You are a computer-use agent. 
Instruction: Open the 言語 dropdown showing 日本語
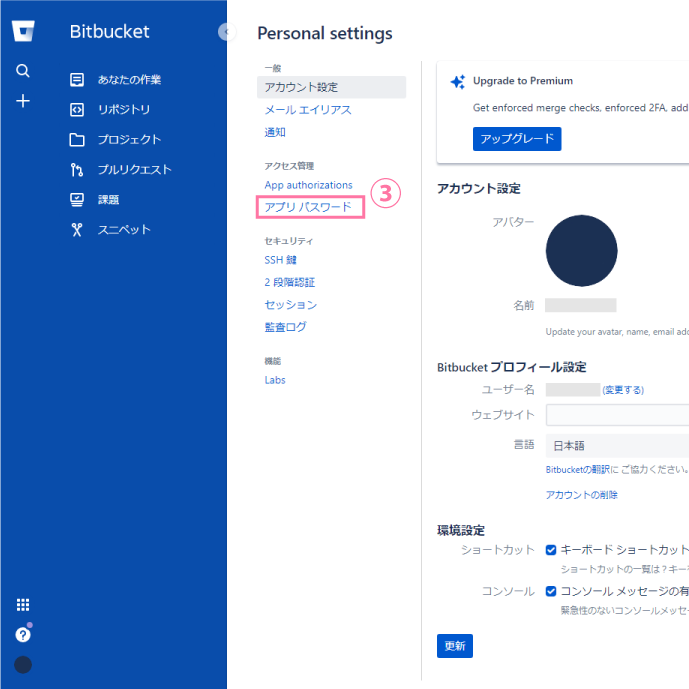pyautogui.click(x=617, y=446)
